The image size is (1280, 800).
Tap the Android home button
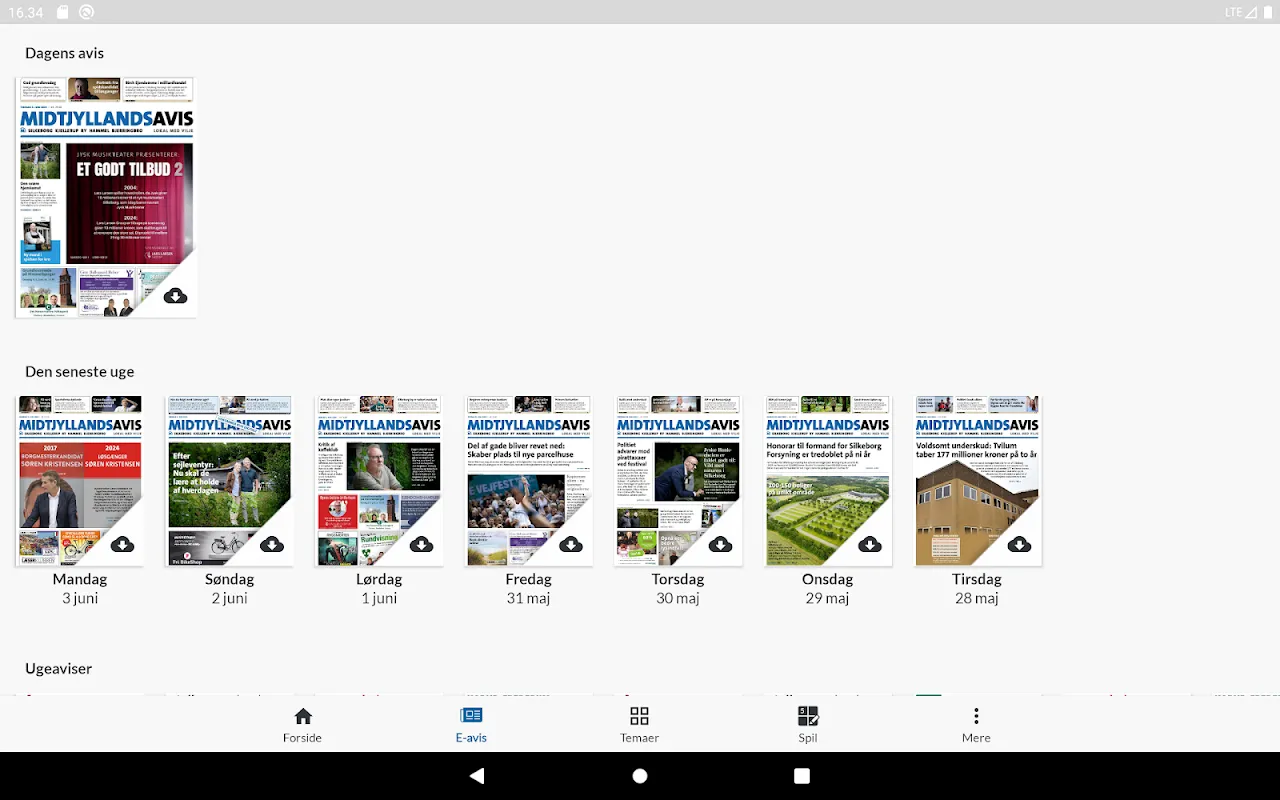coord(640,776)
